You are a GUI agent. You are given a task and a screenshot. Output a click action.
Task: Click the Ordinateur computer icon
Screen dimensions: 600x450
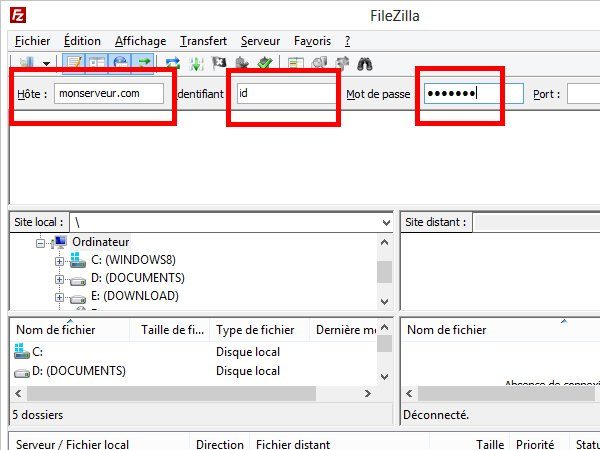pyautogui.click(x=60, y=242)
